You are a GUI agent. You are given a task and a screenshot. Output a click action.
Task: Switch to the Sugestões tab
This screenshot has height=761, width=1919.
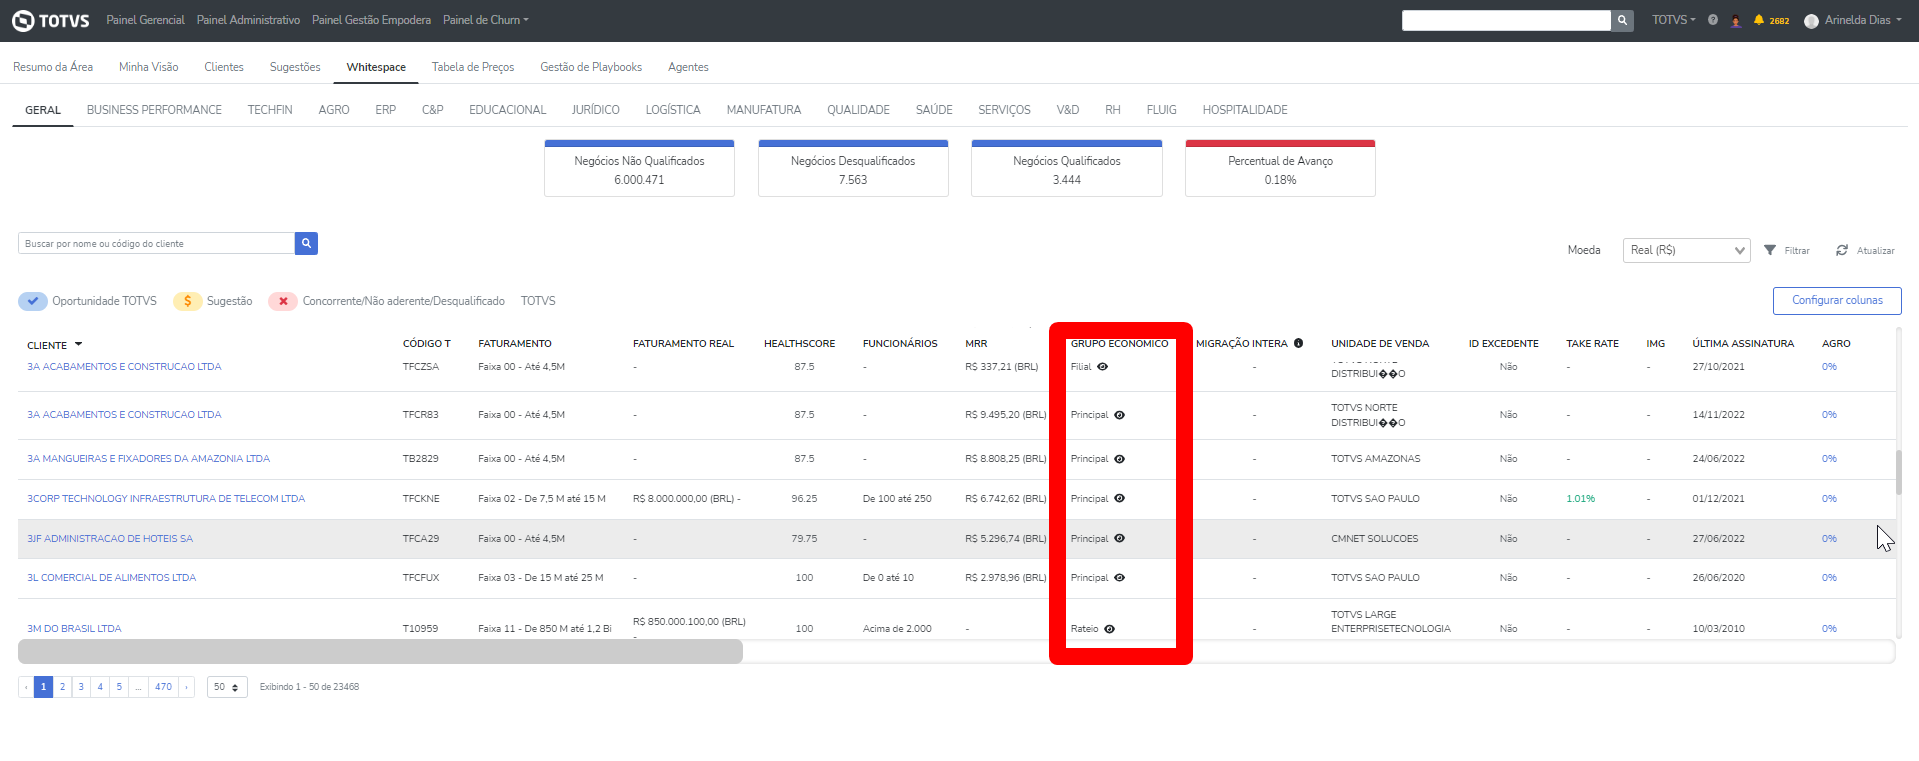(295, 67)
